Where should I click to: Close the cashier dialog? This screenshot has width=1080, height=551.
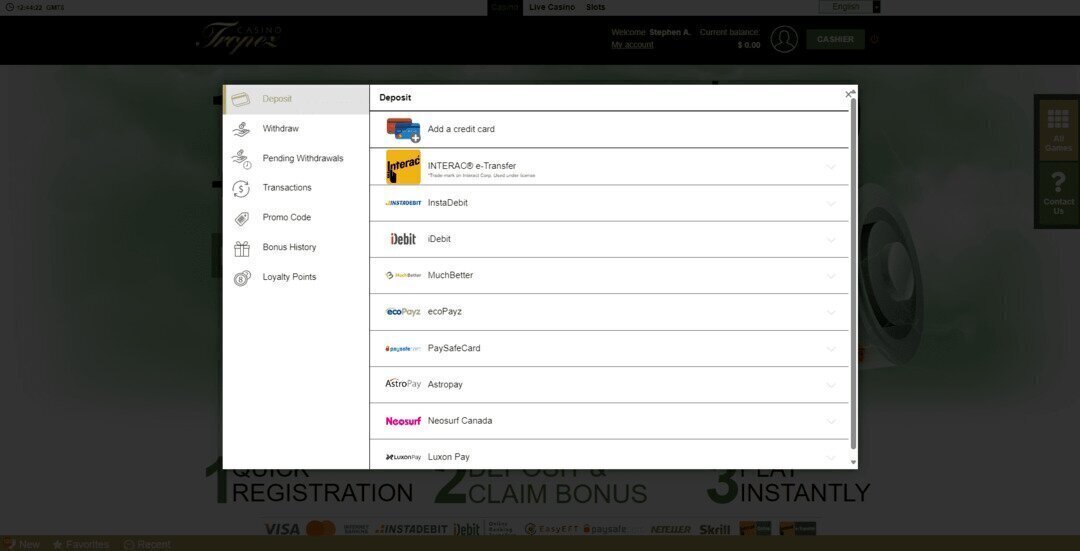(x=849, y=94)
